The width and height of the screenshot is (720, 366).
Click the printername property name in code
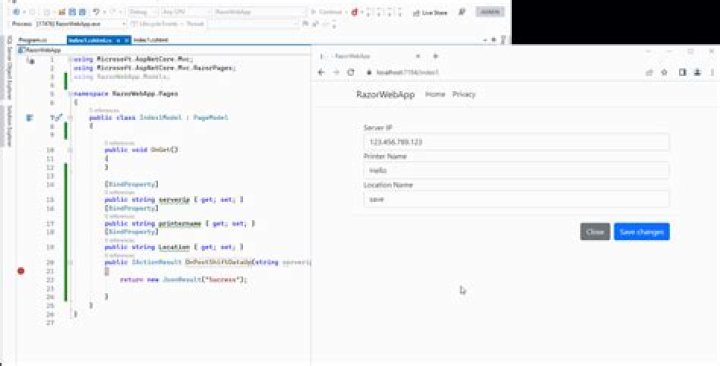click(x=180, y=224)
